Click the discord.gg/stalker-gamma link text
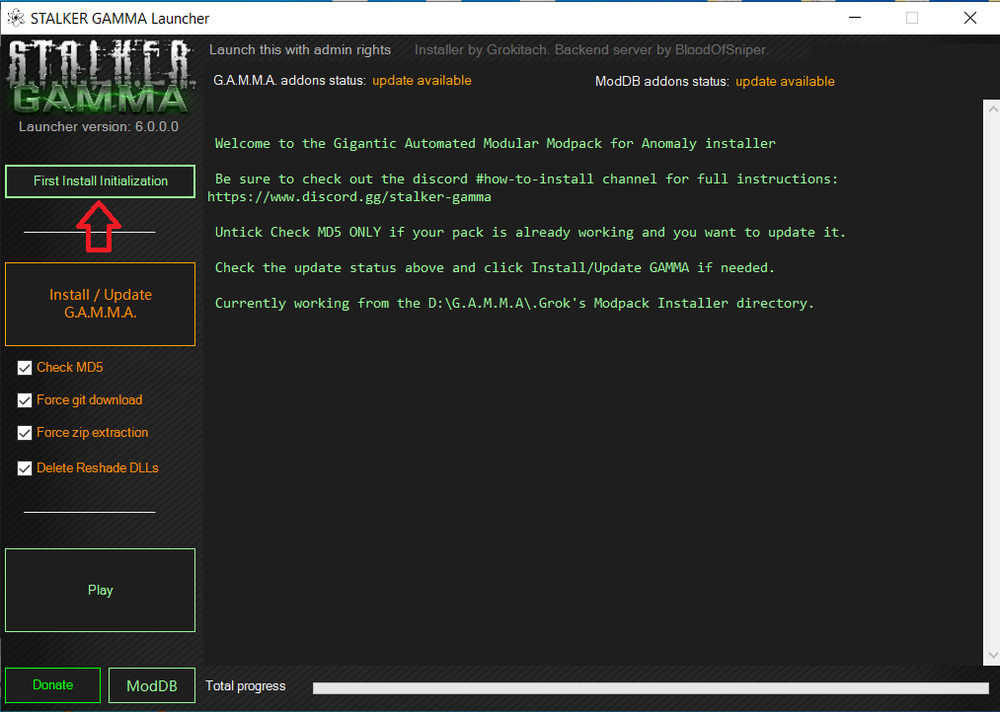1000x712 pixels. pyautogui.click(x=349, y=197)
